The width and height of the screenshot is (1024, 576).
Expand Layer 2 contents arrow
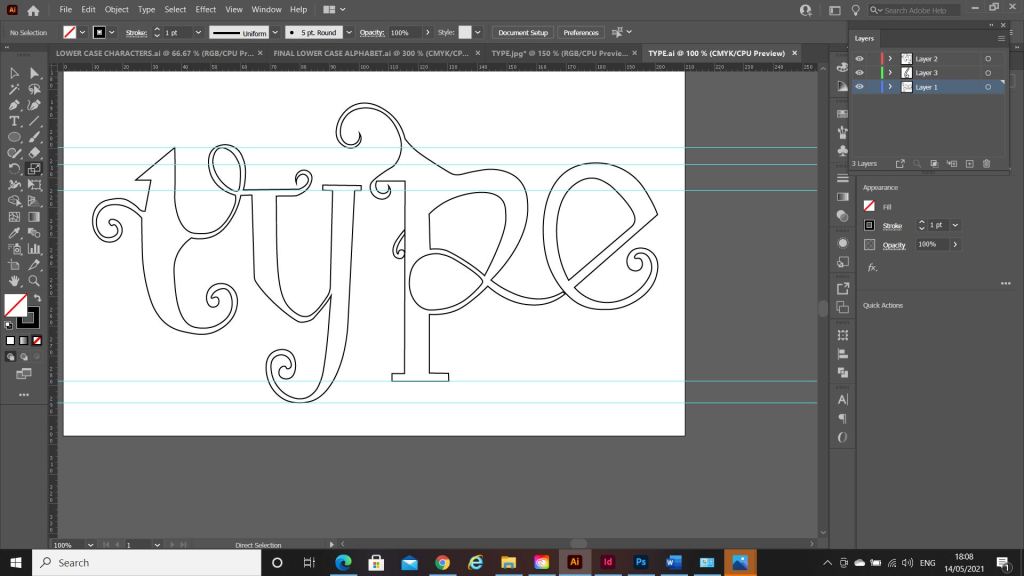tap(890, 59)
